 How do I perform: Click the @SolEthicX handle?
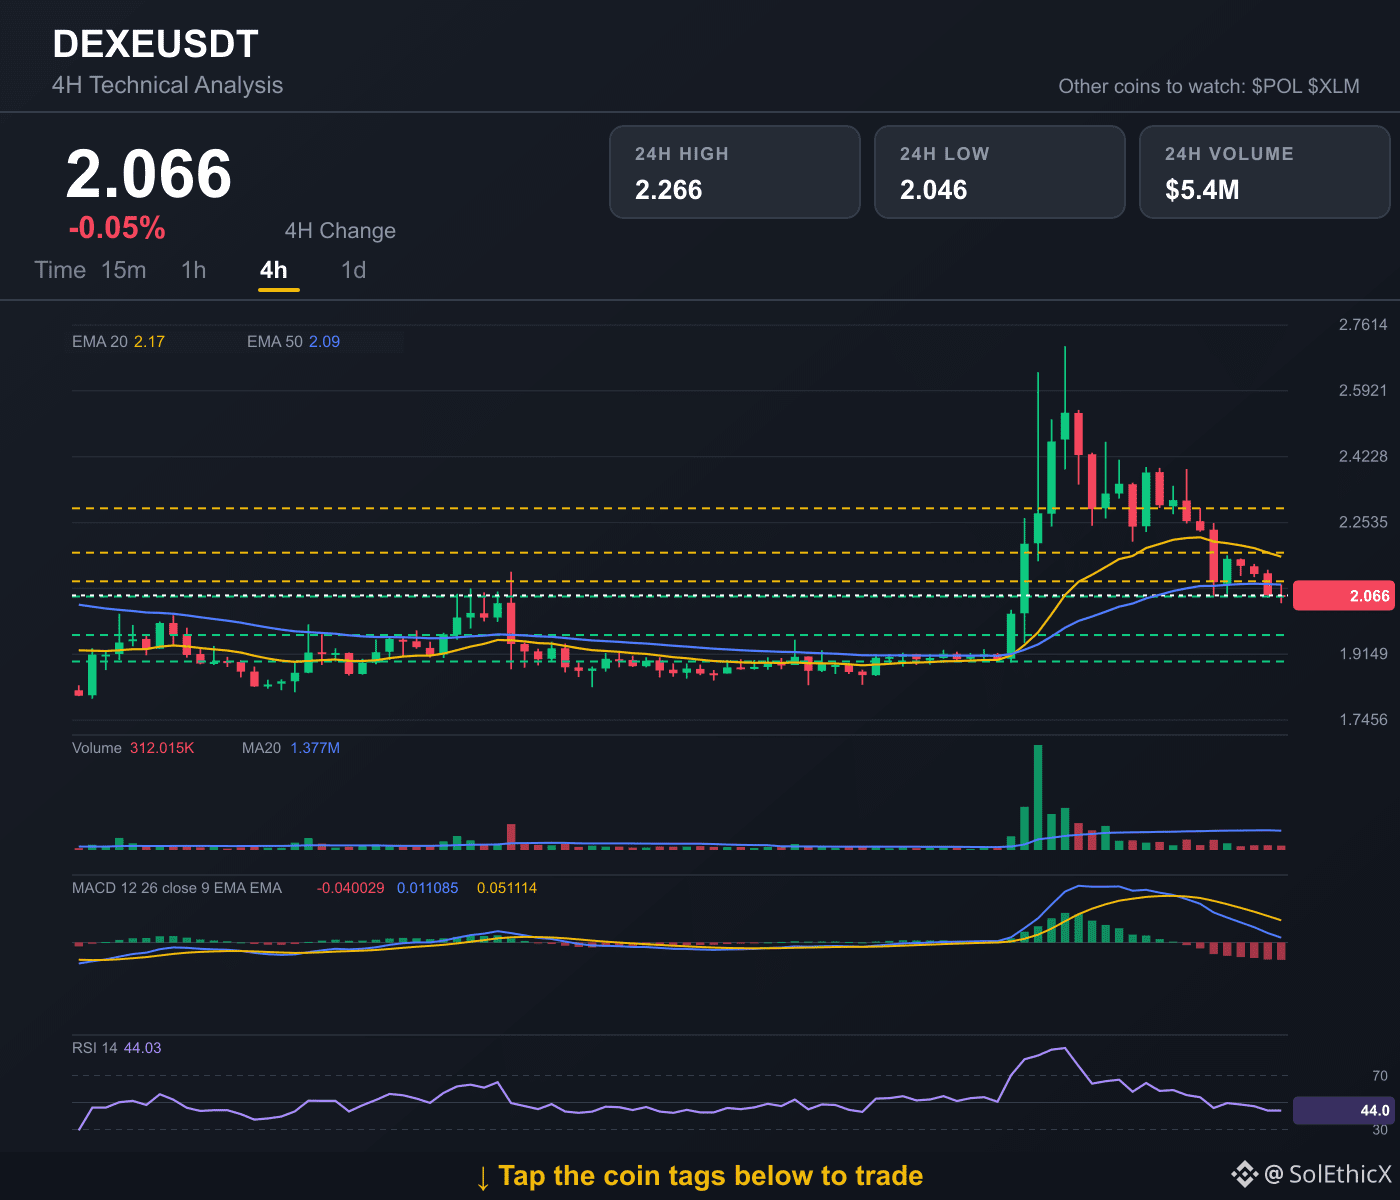tap(1328, 1174)
